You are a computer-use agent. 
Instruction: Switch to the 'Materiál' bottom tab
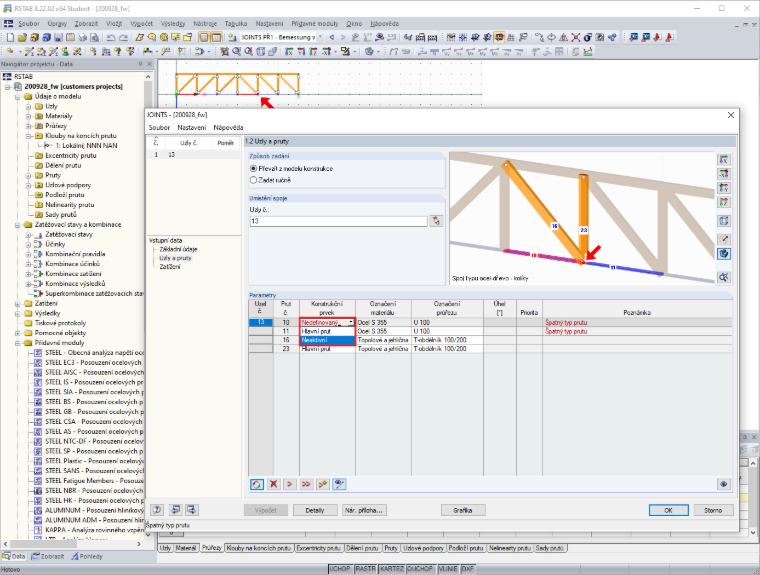tap(186, 548)
